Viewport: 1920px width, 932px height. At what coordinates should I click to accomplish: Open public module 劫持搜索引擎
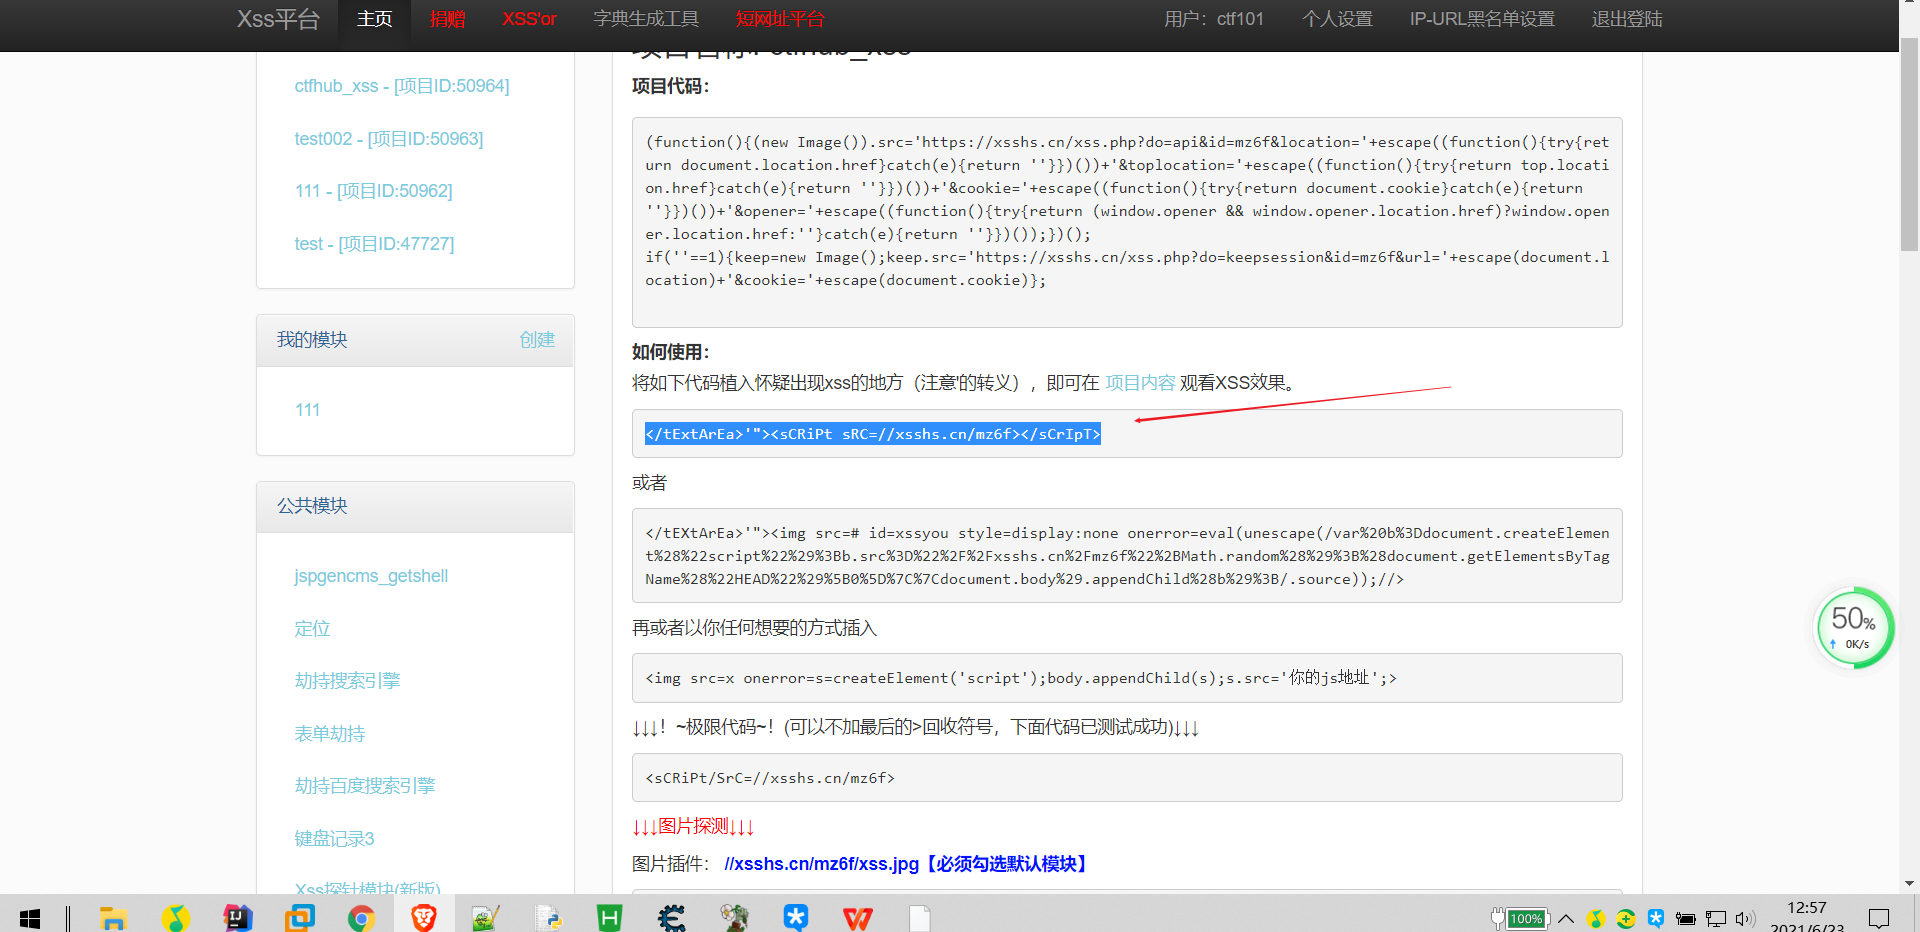(x=347, y=681)
